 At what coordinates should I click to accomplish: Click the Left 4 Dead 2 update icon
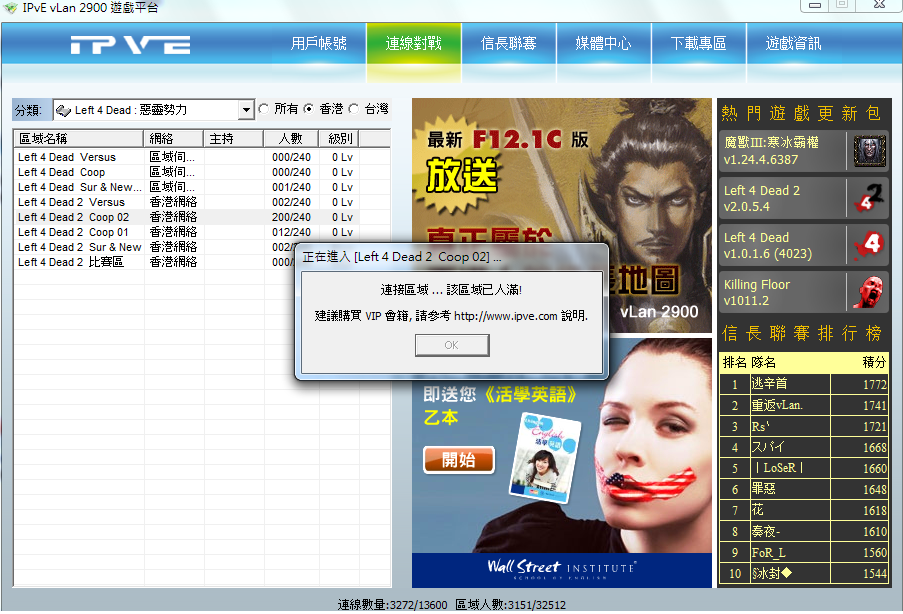(869, 199)
